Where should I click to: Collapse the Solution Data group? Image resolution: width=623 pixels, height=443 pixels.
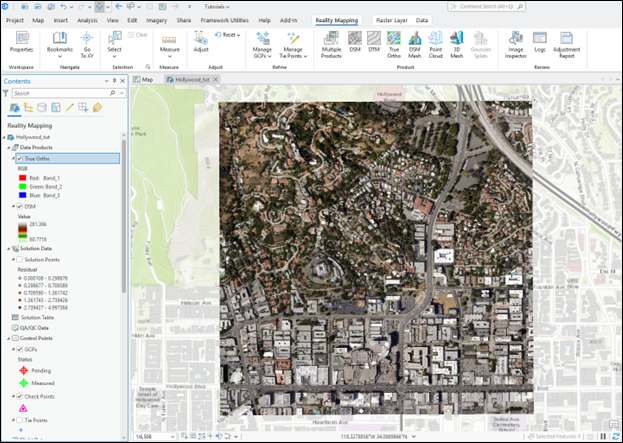tap(9, 249)
